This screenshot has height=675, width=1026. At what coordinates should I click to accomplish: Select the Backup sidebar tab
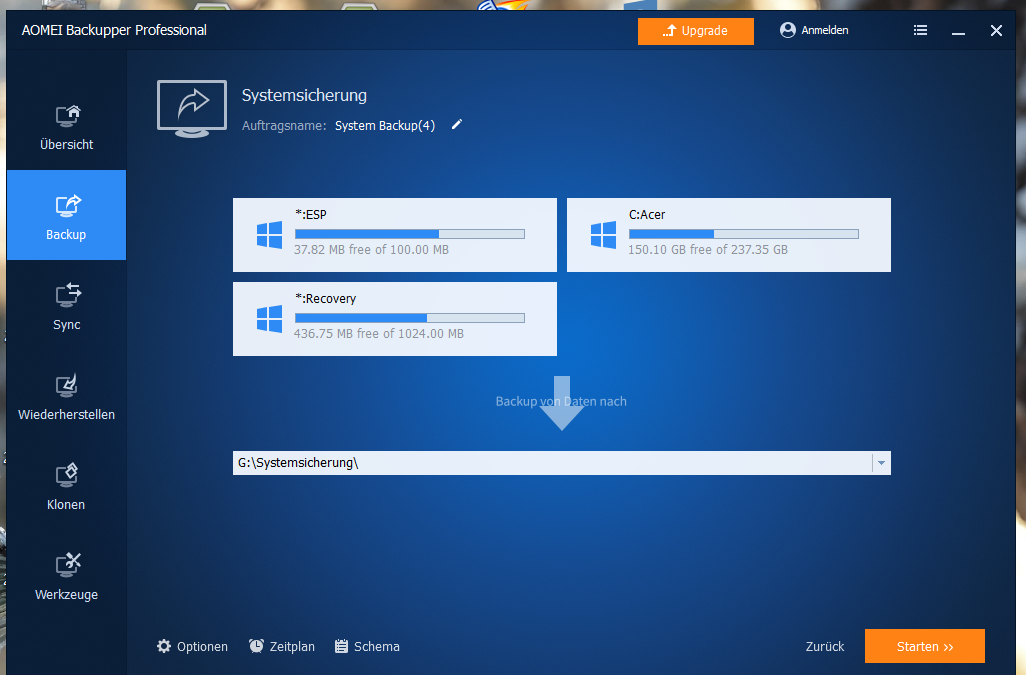coord(66,215)
